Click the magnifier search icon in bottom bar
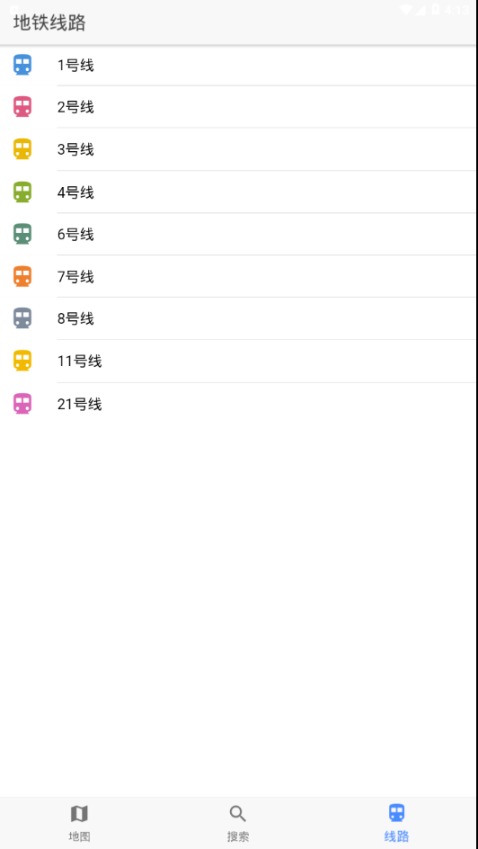The image size is (478, 849). tap(238, 813)
